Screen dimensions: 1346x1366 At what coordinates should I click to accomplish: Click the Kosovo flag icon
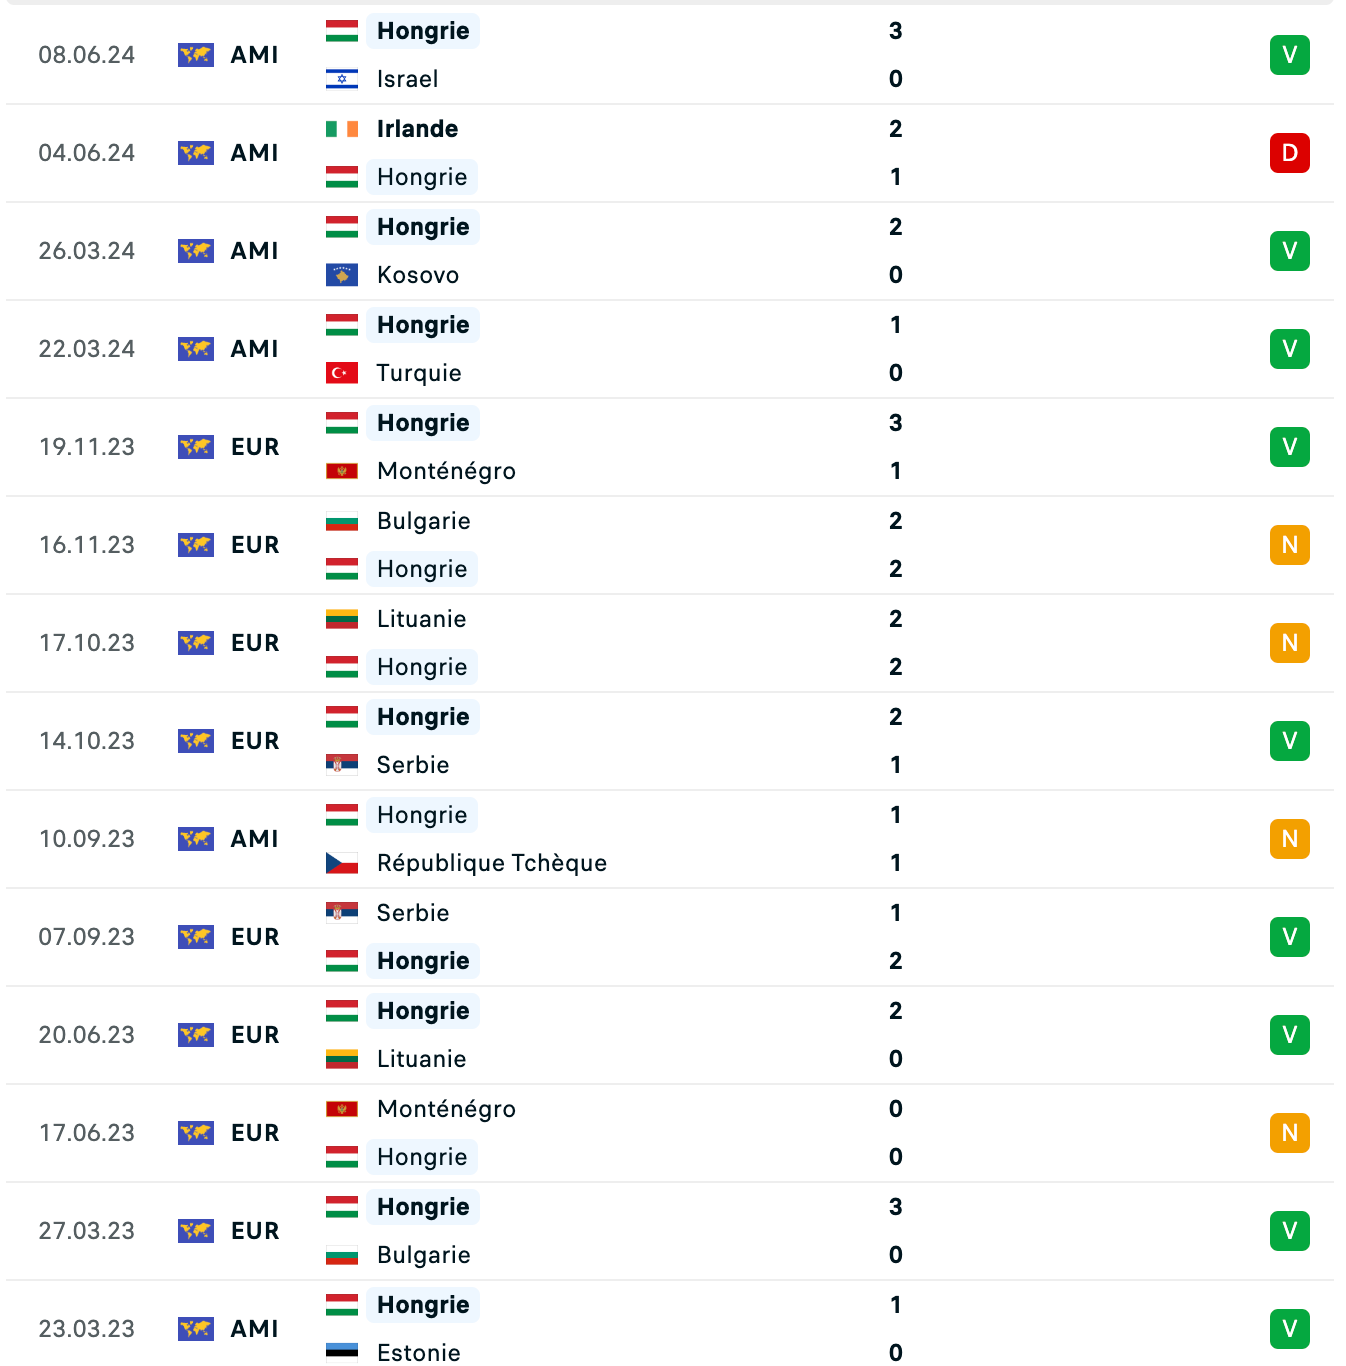tap(342, 275)
